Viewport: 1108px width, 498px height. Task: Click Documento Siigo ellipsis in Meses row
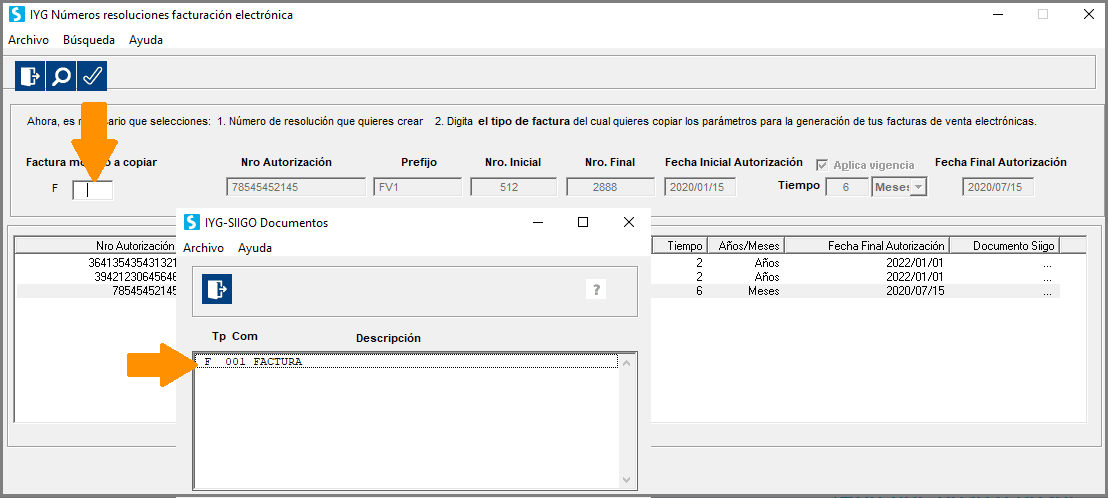tap(1047, 291)
